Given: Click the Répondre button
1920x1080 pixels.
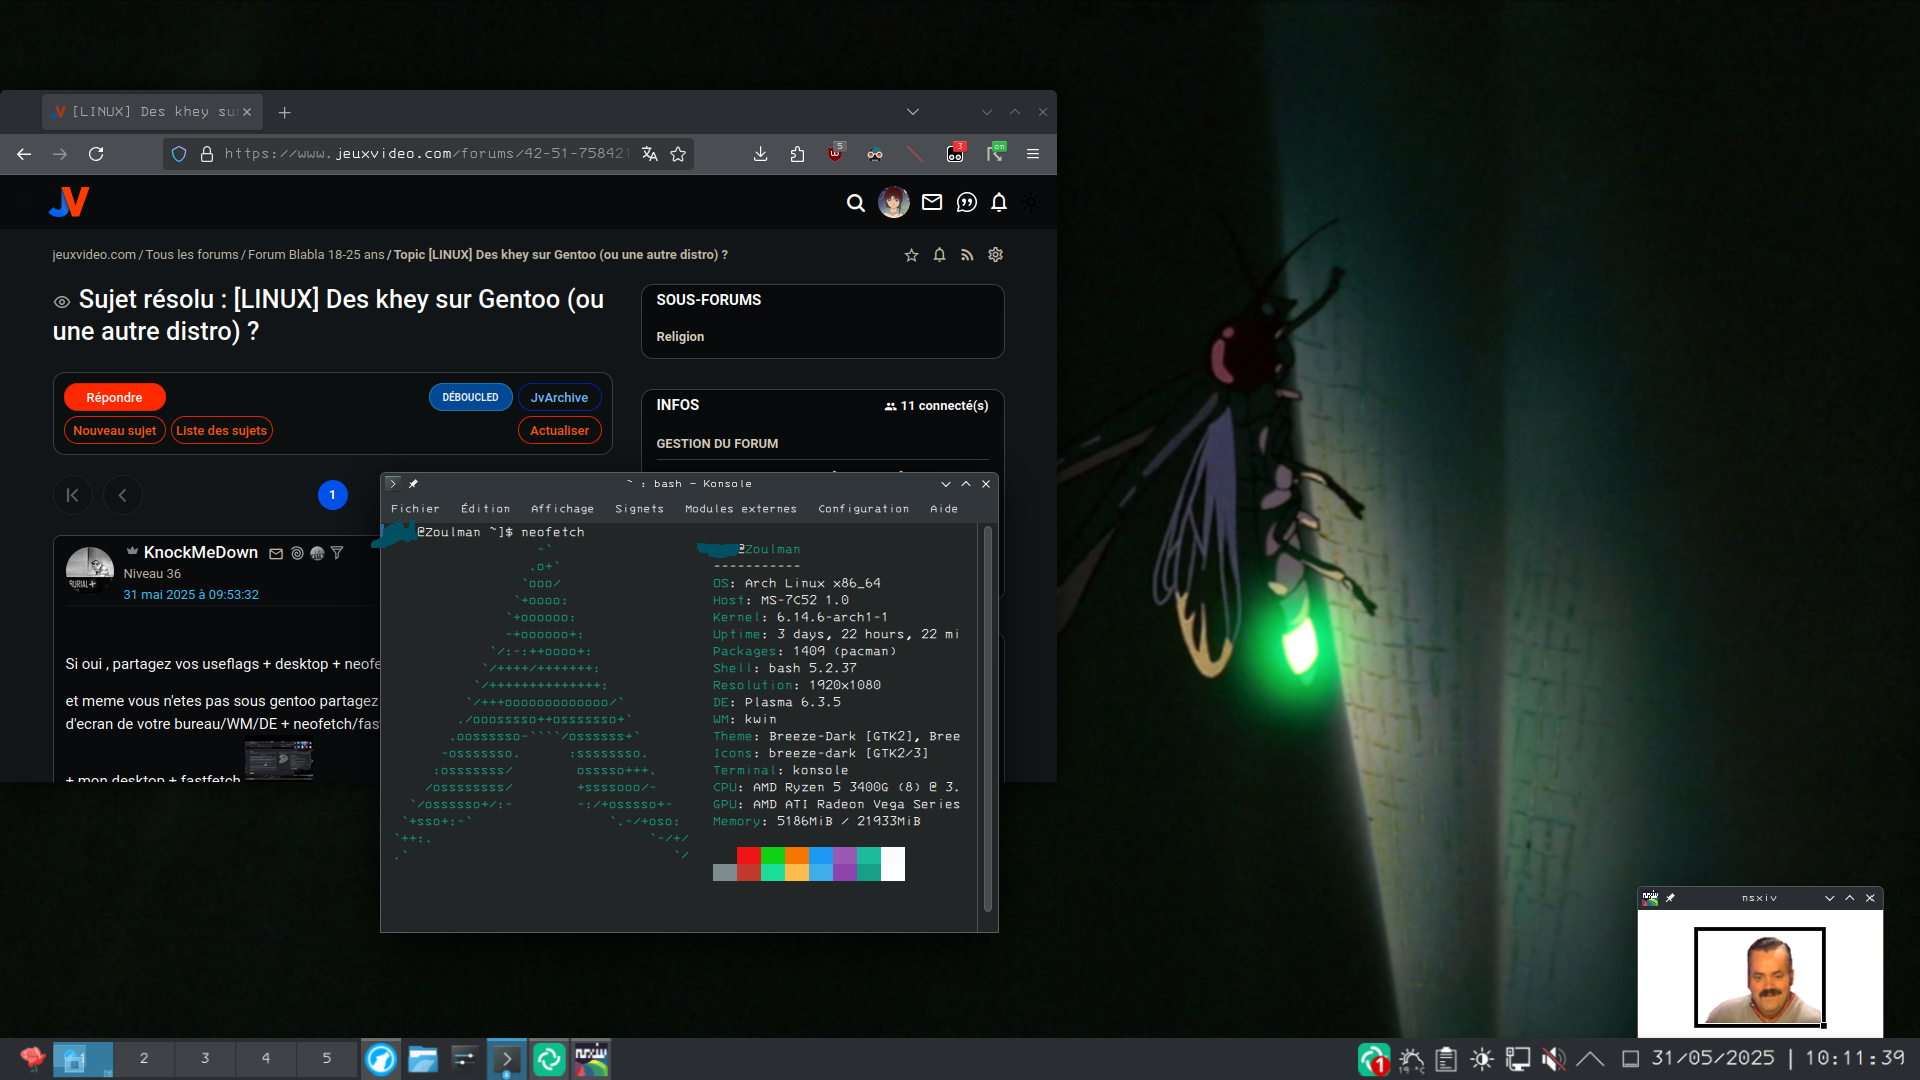Looking at the screenshot, I should coord(114,397).
